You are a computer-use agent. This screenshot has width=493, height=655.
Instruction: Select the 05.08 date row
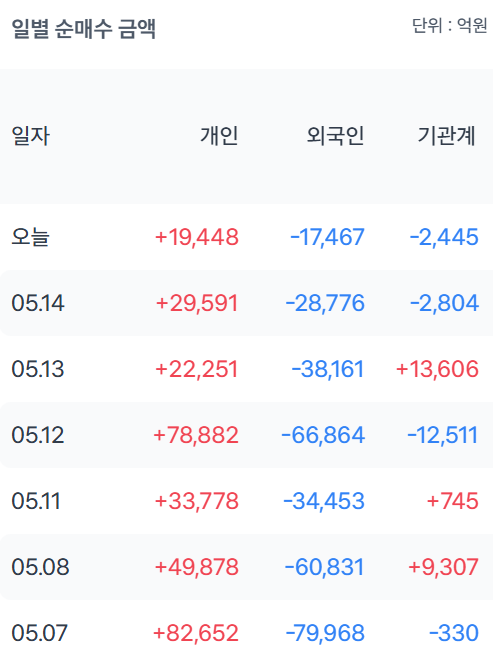point(246,567)
